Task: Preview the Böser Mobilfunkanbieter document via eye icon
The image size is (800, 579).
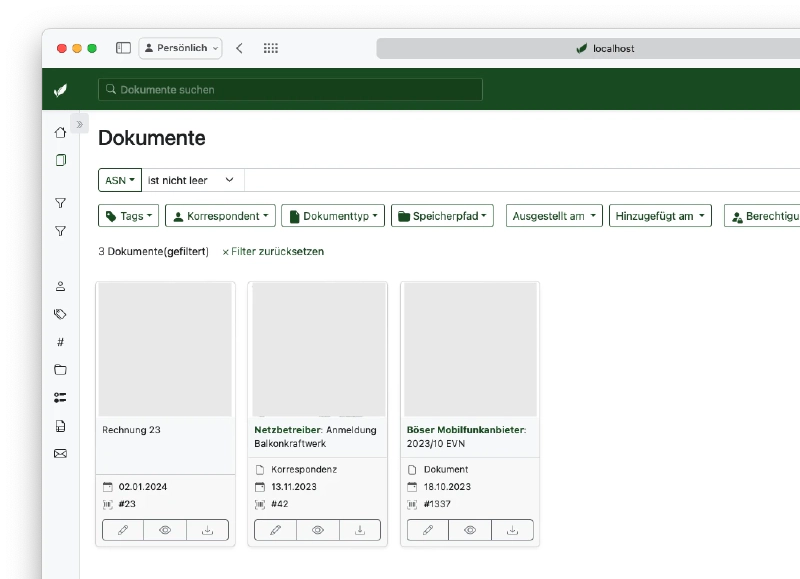Action: point(470,530)
